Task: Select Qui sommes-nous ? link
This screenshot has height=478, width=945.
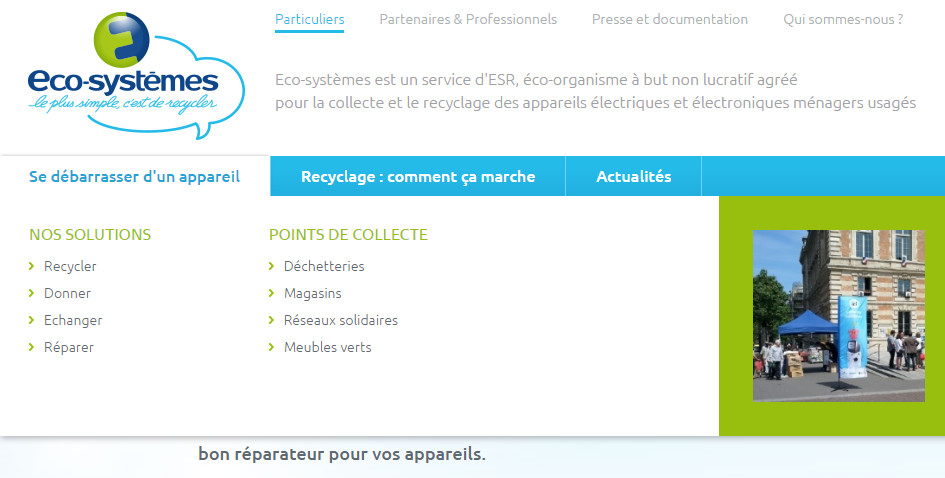Action: coord(843,19)
